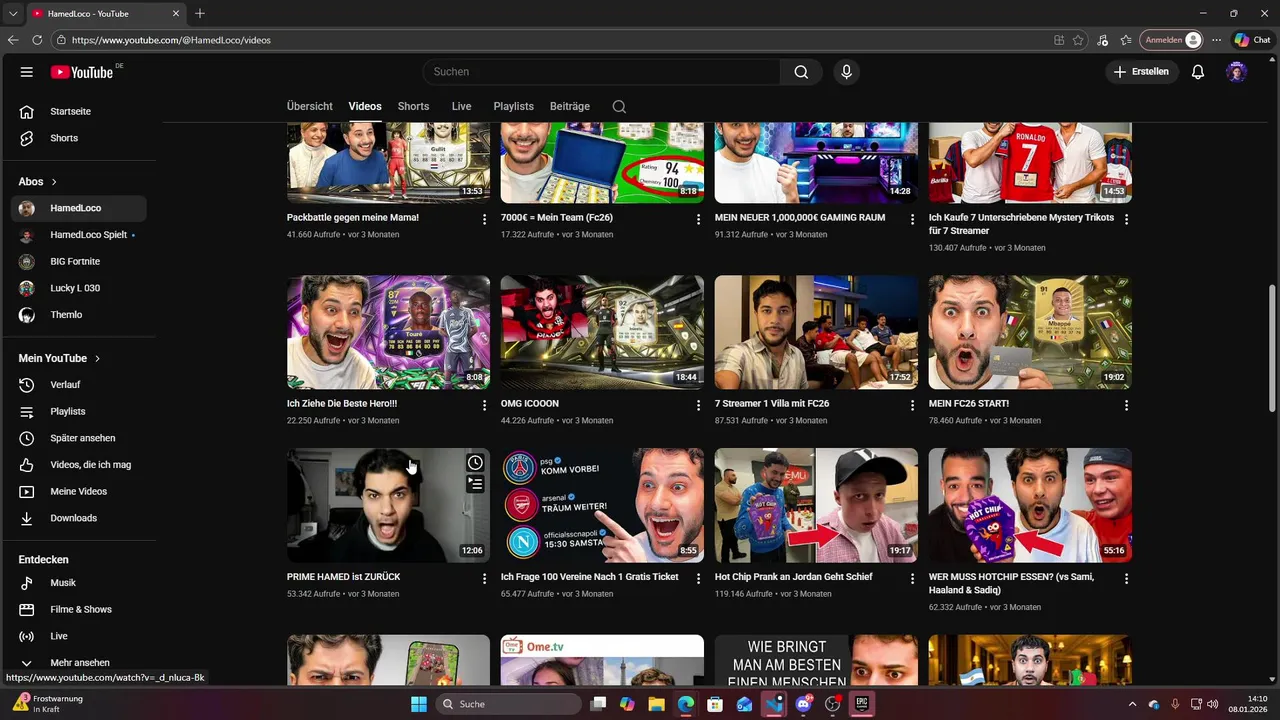Open Musik under Entdecken

tap(78, 583)
